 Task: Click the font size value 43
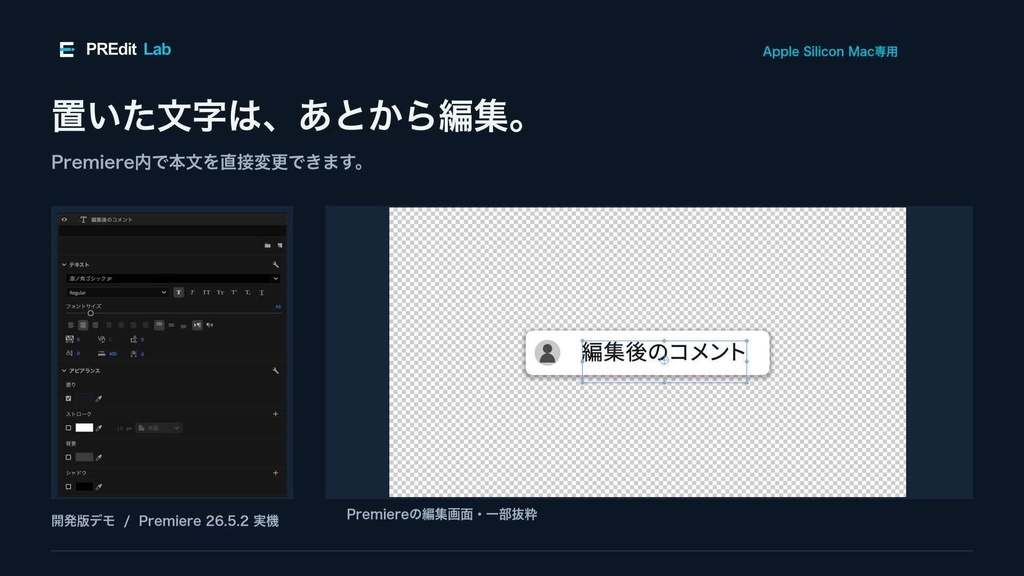(x=278, y=306)
